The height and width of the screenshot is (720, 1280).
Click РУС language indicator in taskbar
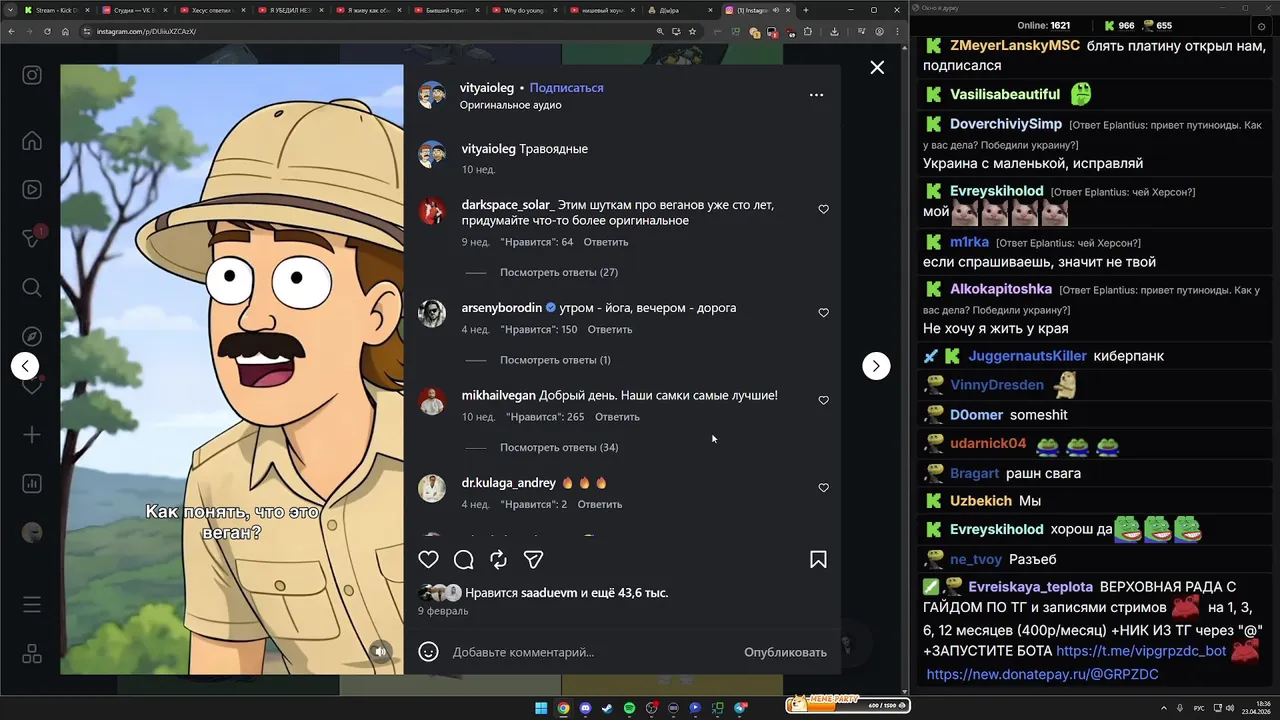(1199, 708)
